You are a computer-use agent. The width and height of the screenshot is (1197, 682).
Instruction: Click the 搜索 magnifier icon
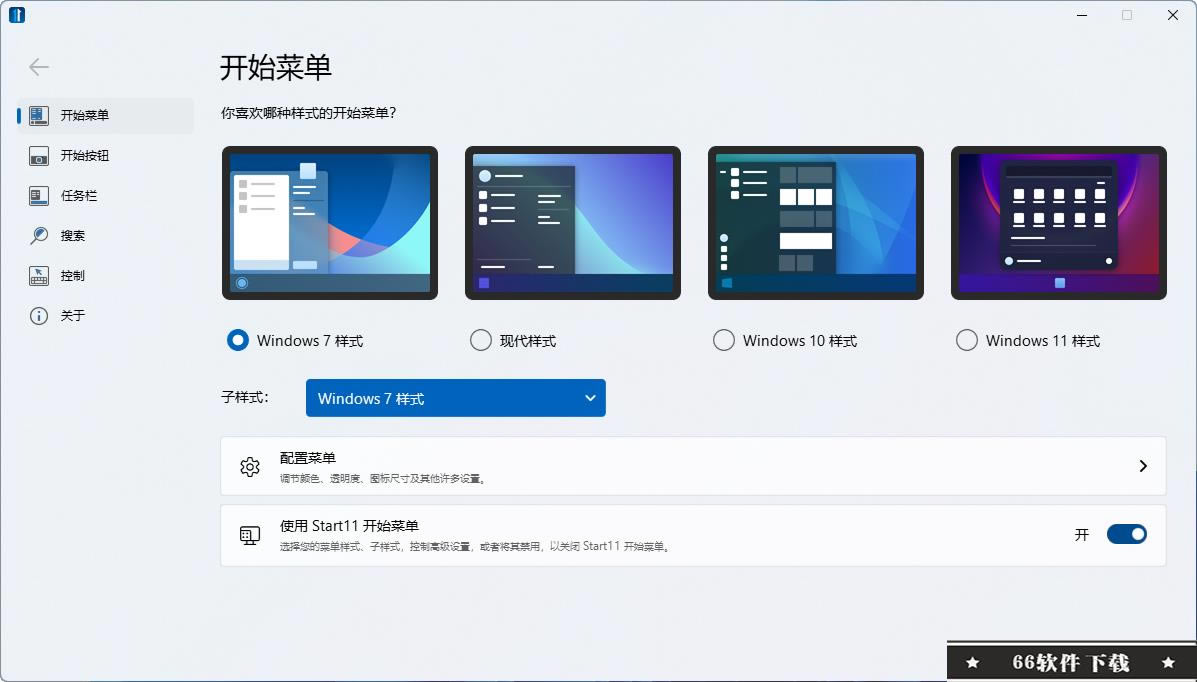coord(39,235)
